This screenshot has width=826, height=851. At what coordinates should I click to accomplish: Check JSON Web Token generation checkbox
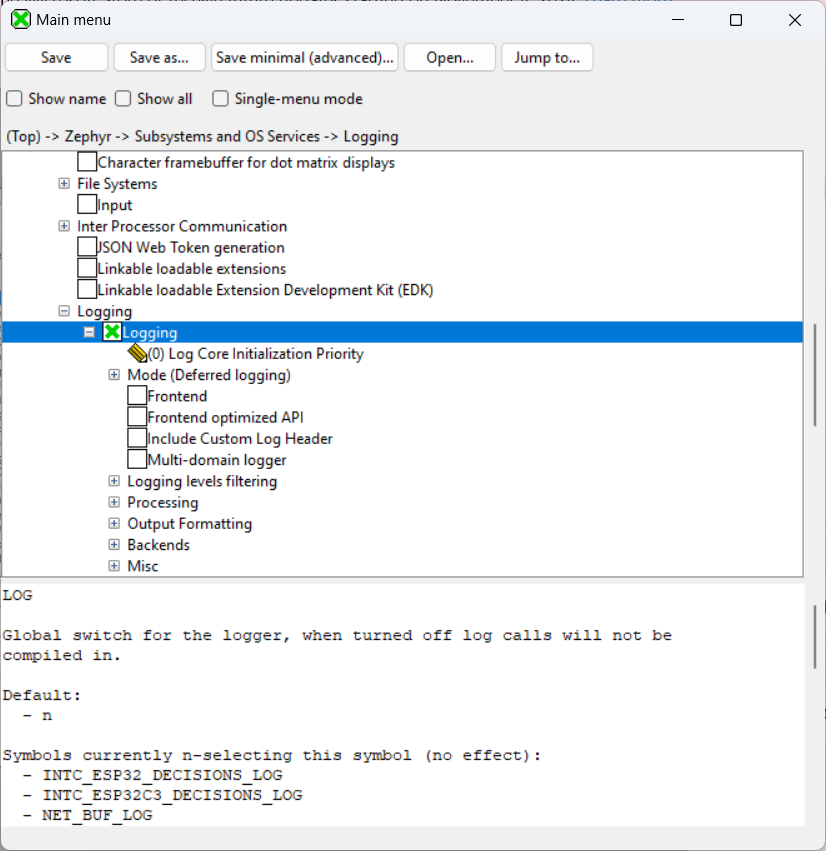(x=87, y=246)
